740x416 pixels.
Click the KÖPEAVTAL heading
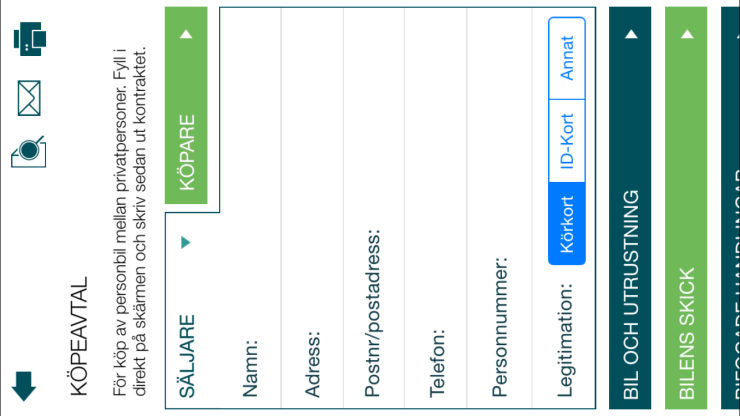84,341
